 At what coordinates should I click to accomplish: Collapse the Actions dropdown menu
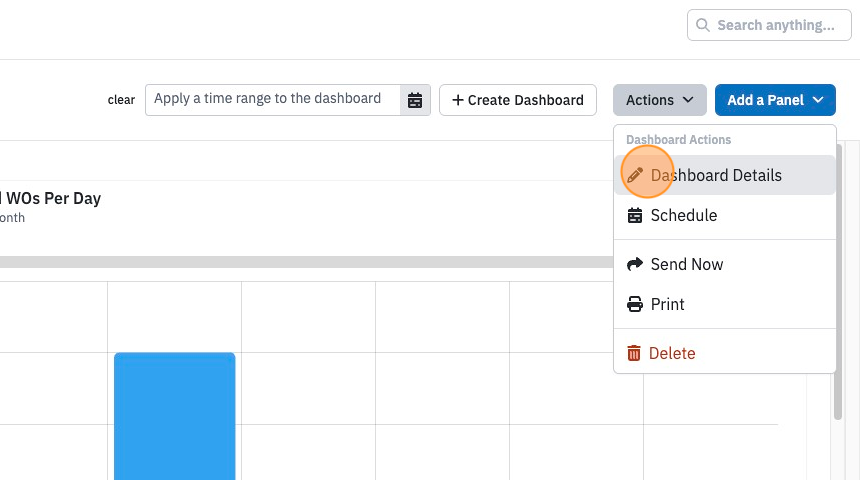tap(660, 100)
